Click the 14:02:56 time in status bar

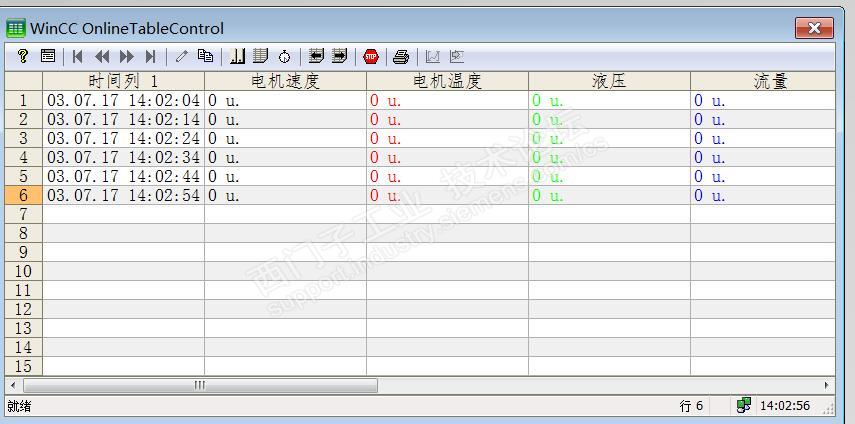coord(785,406)
